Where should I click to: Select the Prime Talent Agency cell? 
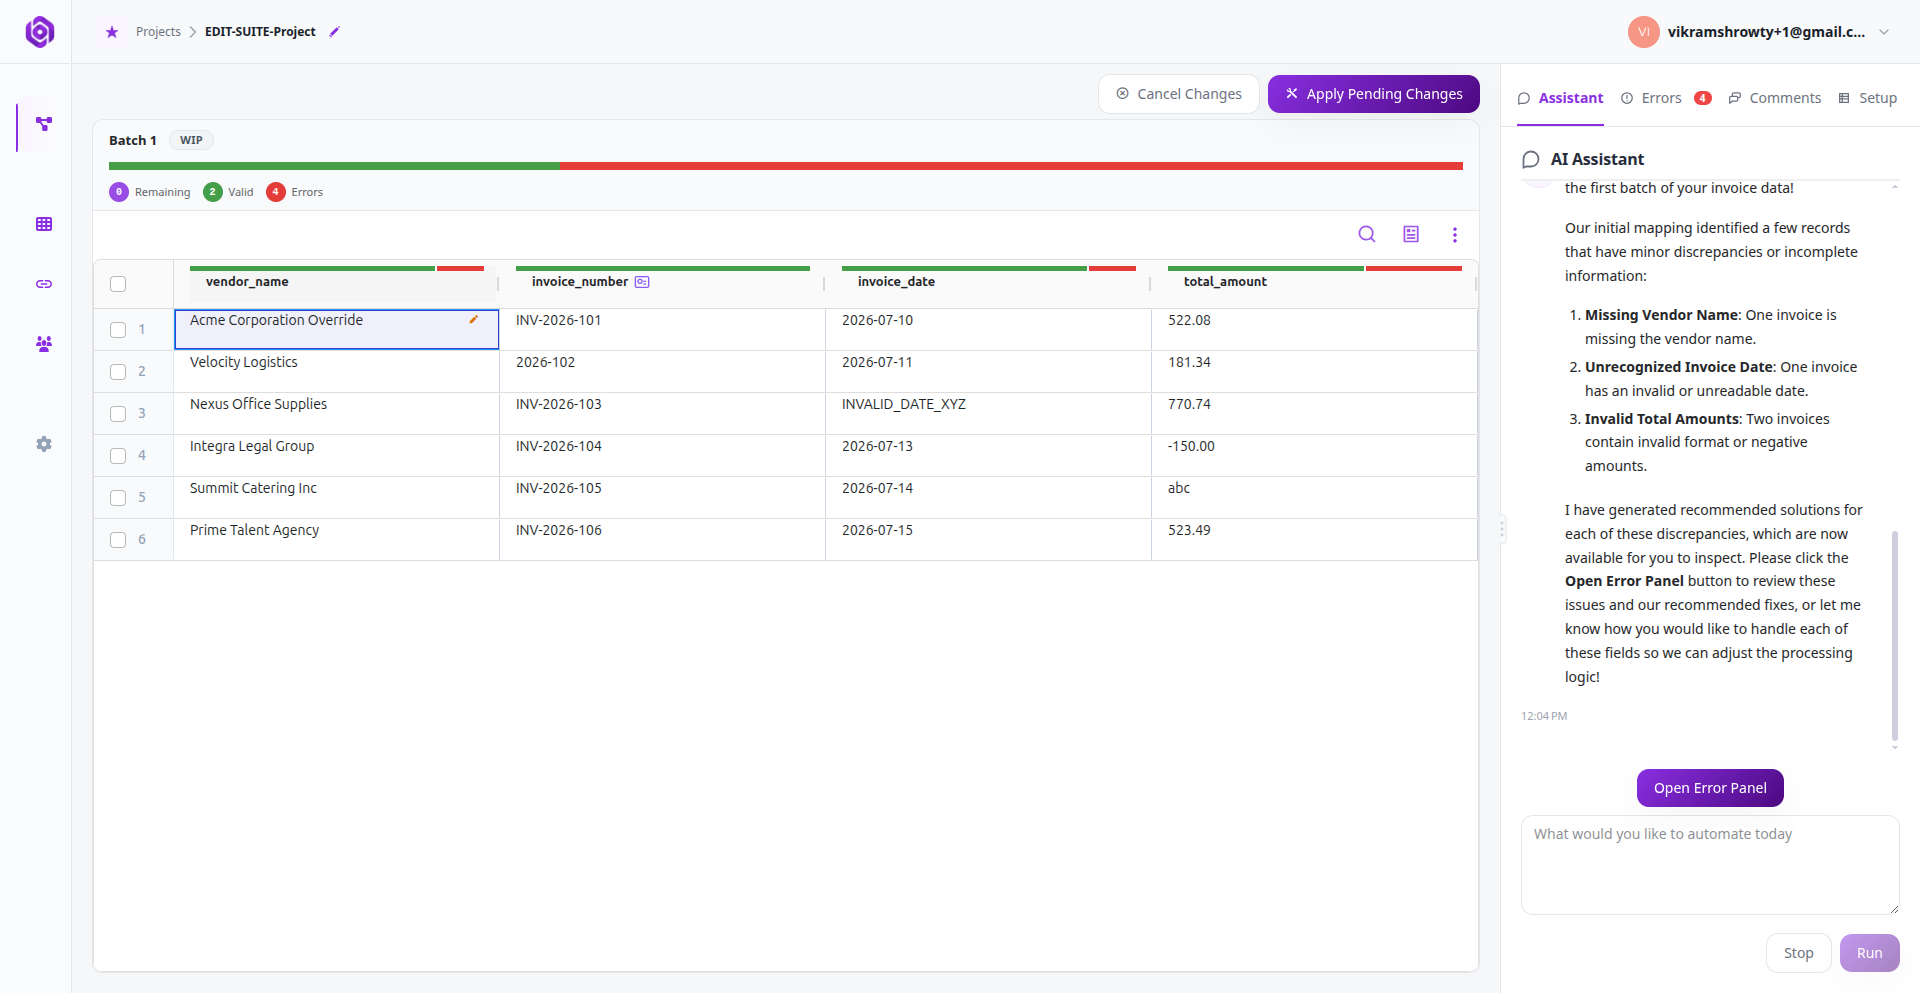(x=336, y=539)
